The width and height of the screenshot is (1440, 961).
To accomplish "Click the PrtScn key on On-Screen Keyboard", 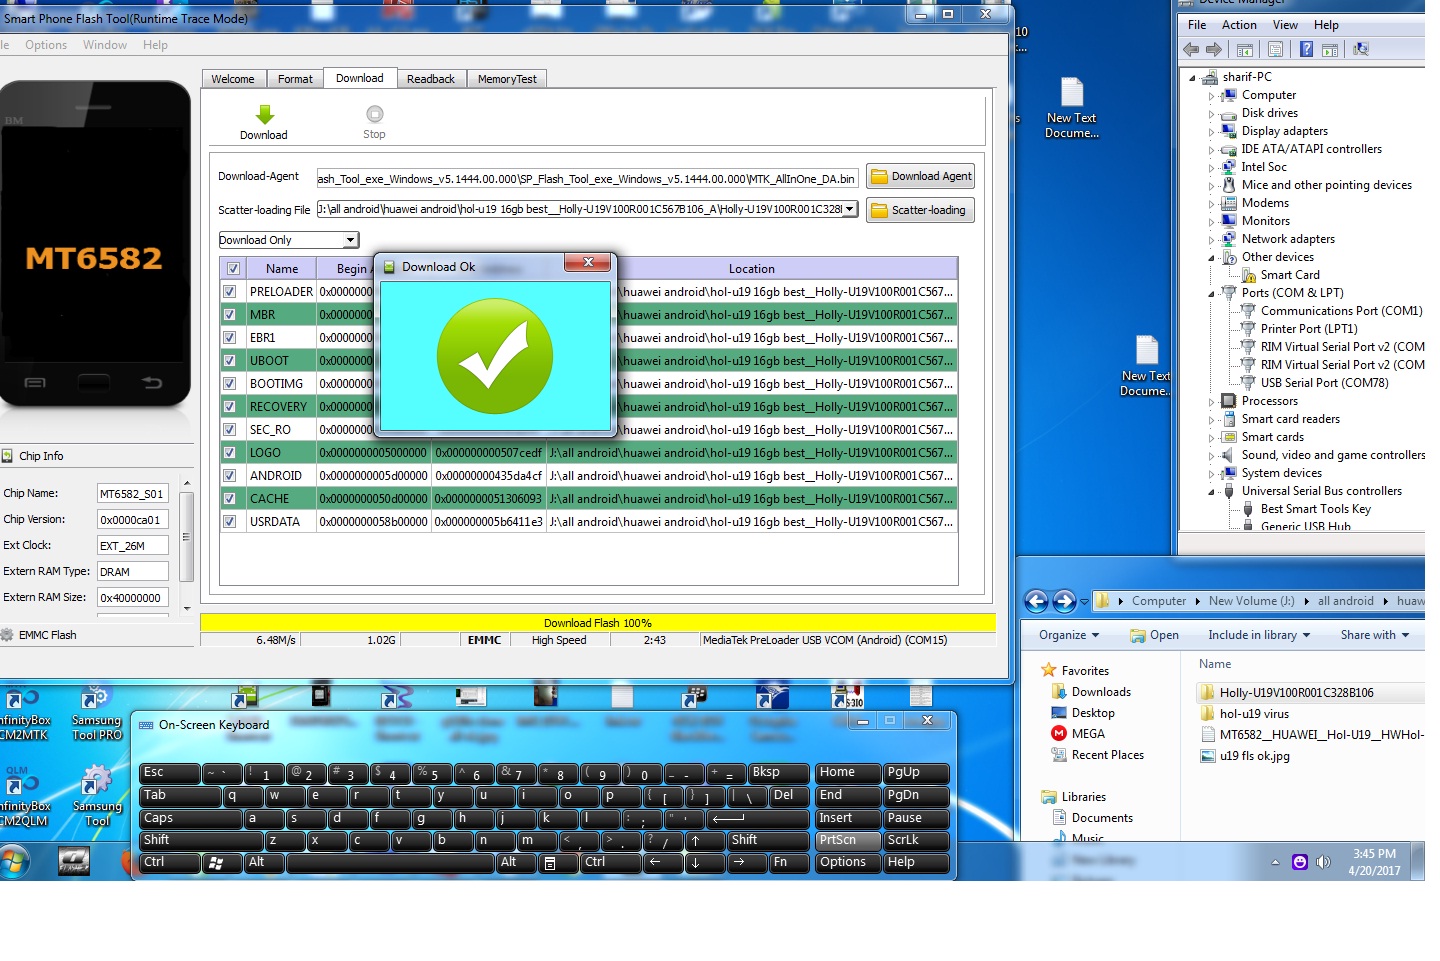I will 847,840.
